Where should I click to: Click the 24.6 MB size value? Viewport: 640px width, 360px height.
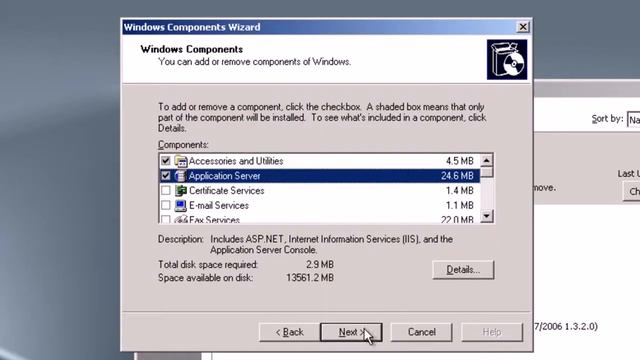click(457, 176)
